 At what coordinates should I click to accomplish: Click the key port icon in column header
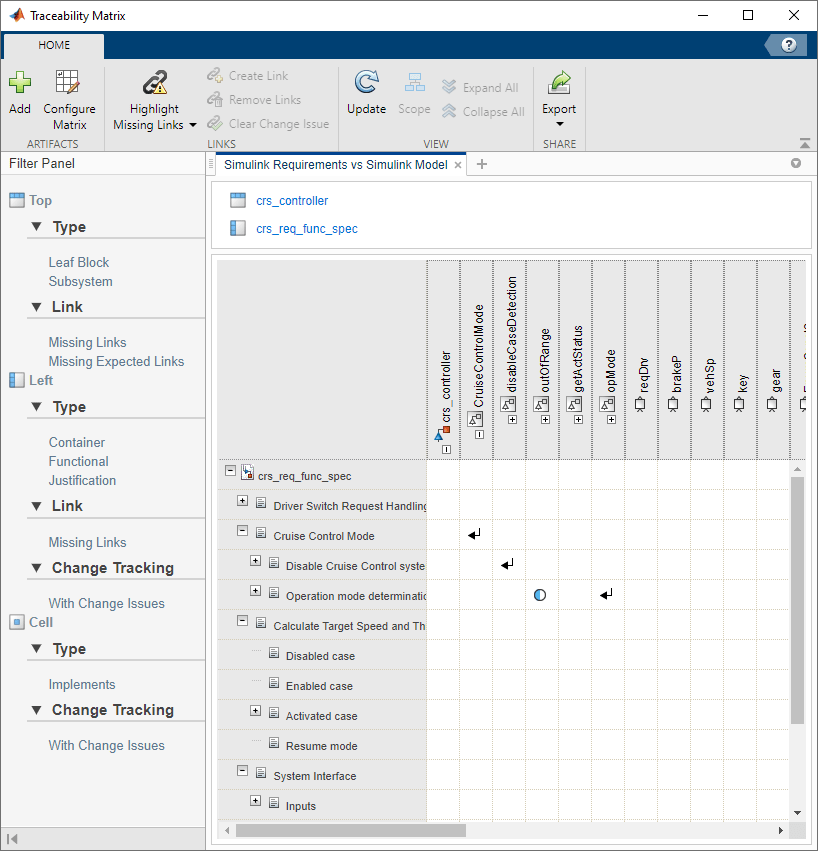(x=739, y=404)
